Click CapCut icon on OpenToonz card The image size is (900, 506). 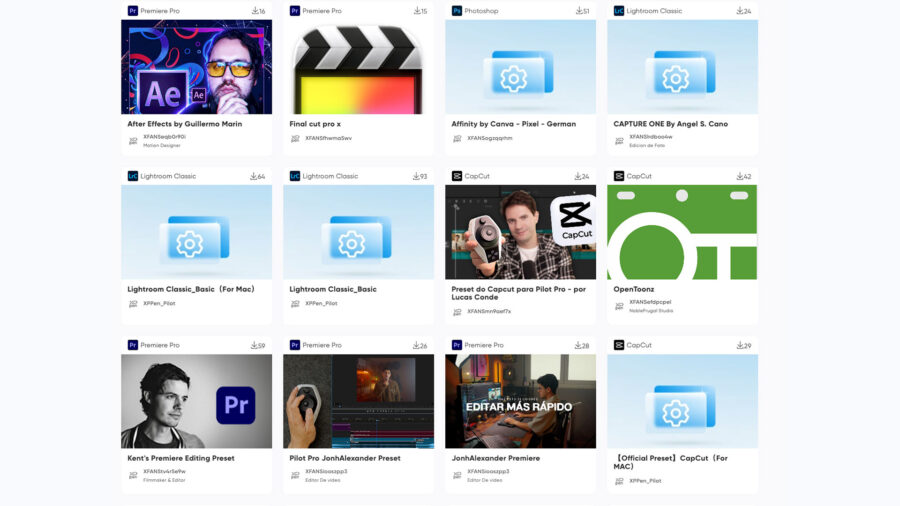619,176
